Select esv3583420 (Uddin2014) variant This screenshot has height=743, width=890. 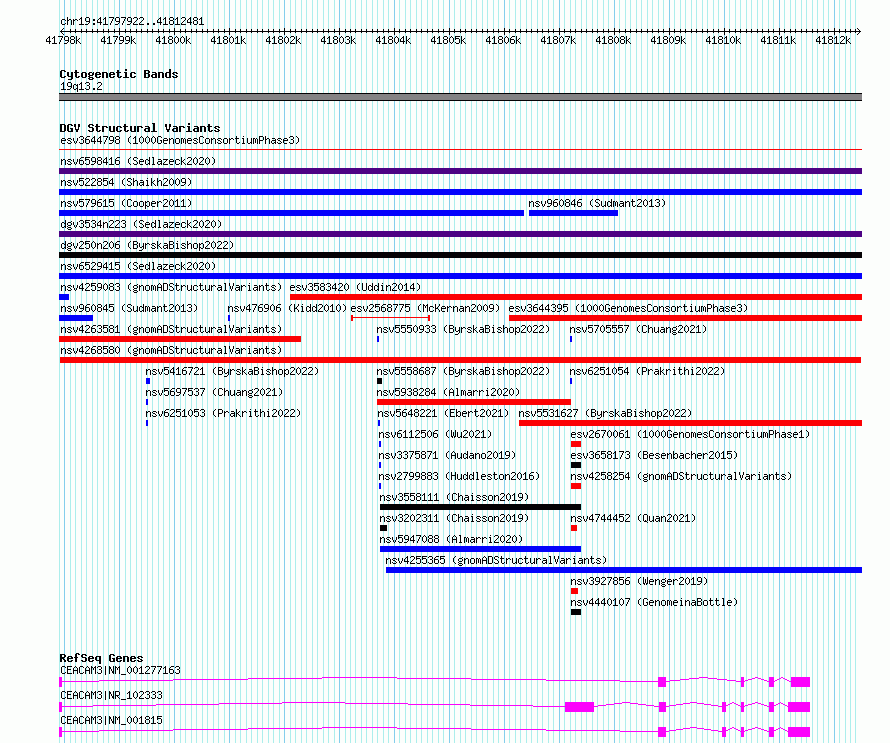355,287
